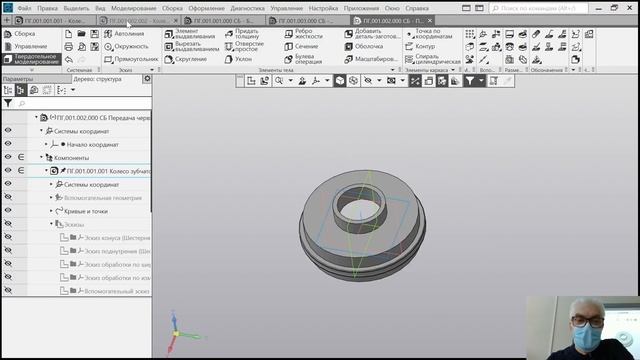This screenshot has height=360, width=640.
Task: Select the Сечение section tool
Action: coord(301,47)
